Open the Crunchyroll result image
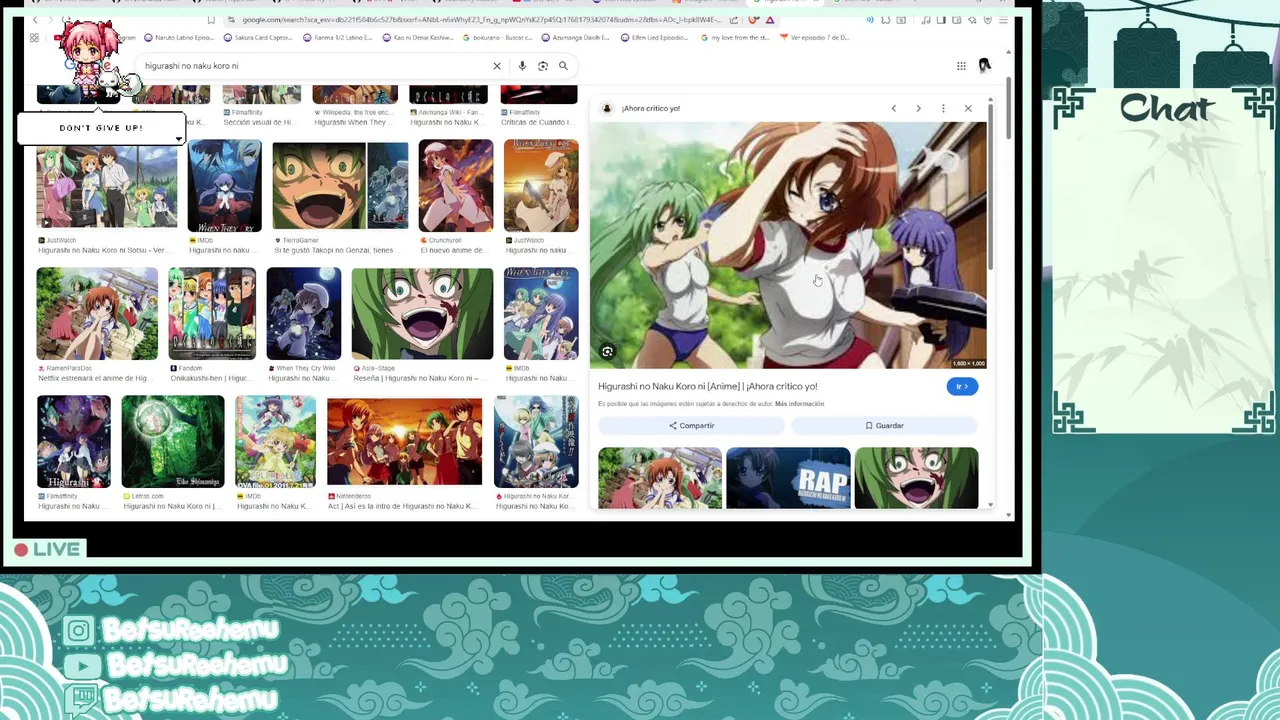 [456, 186]
